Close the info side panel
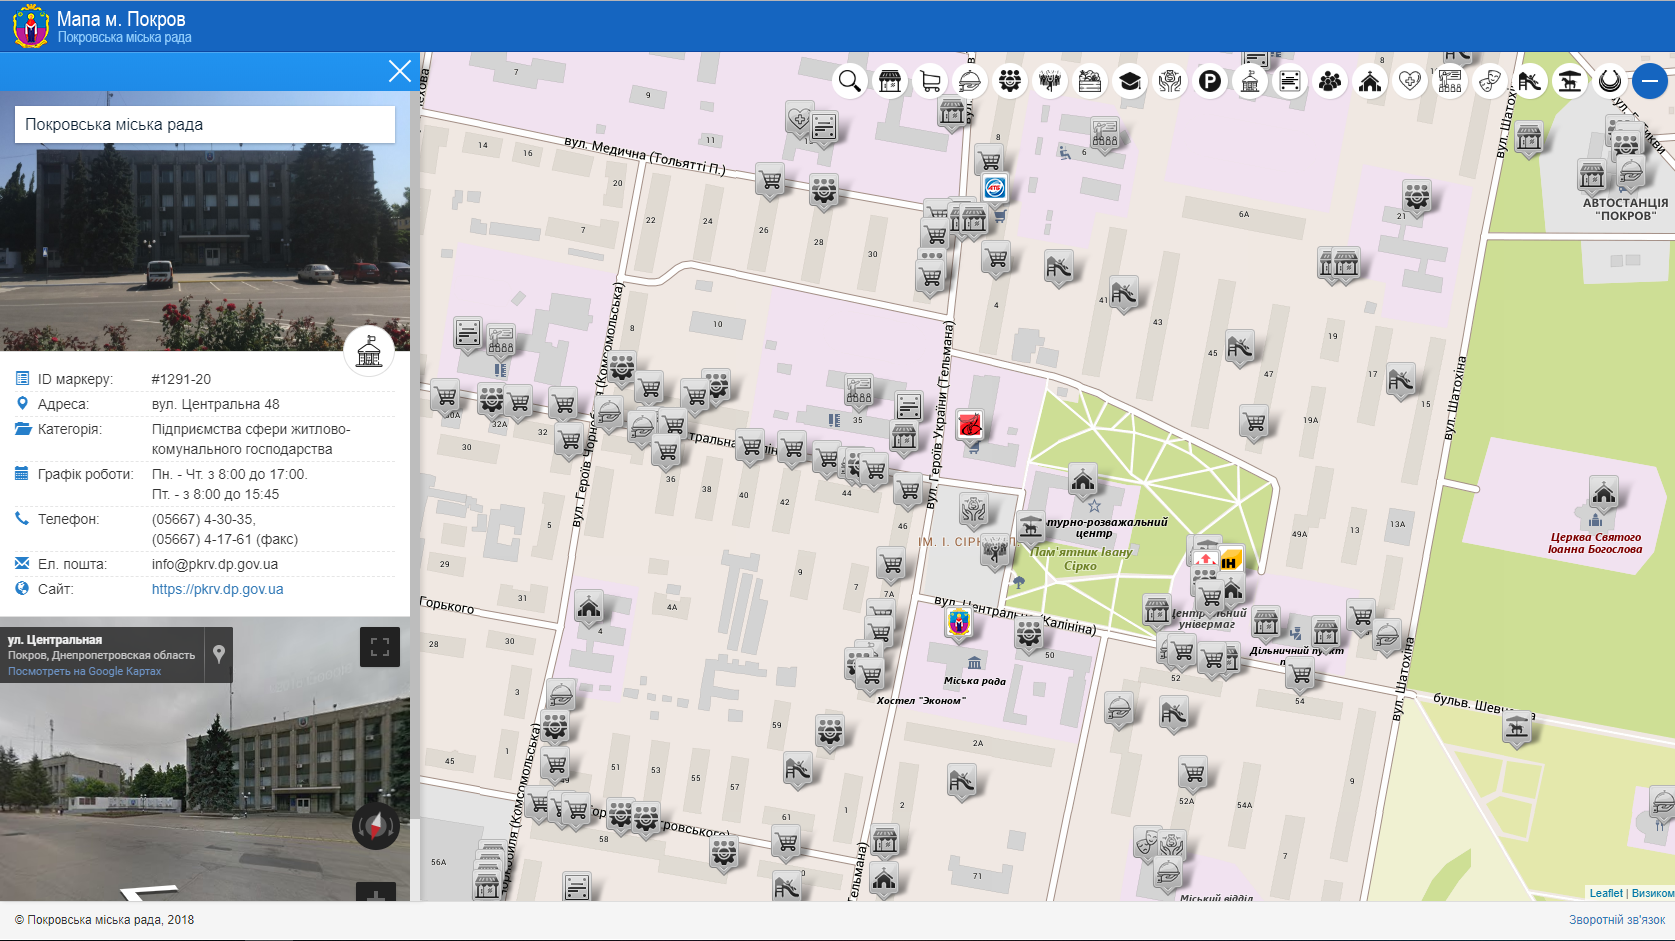 point(399,71)
